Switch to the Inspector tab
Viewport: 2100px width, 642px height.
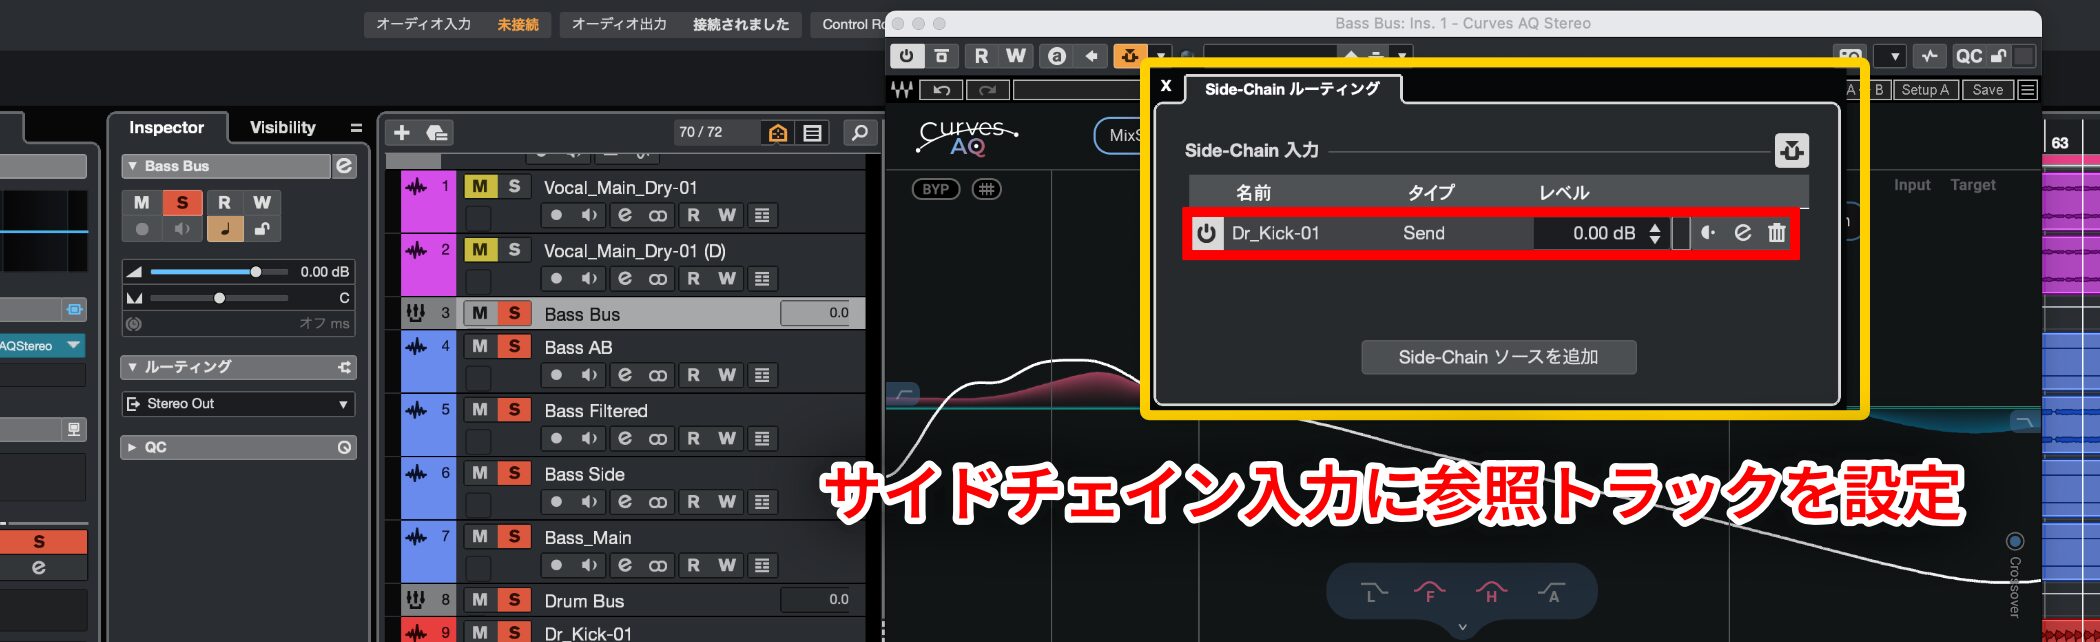coord(166,128)
